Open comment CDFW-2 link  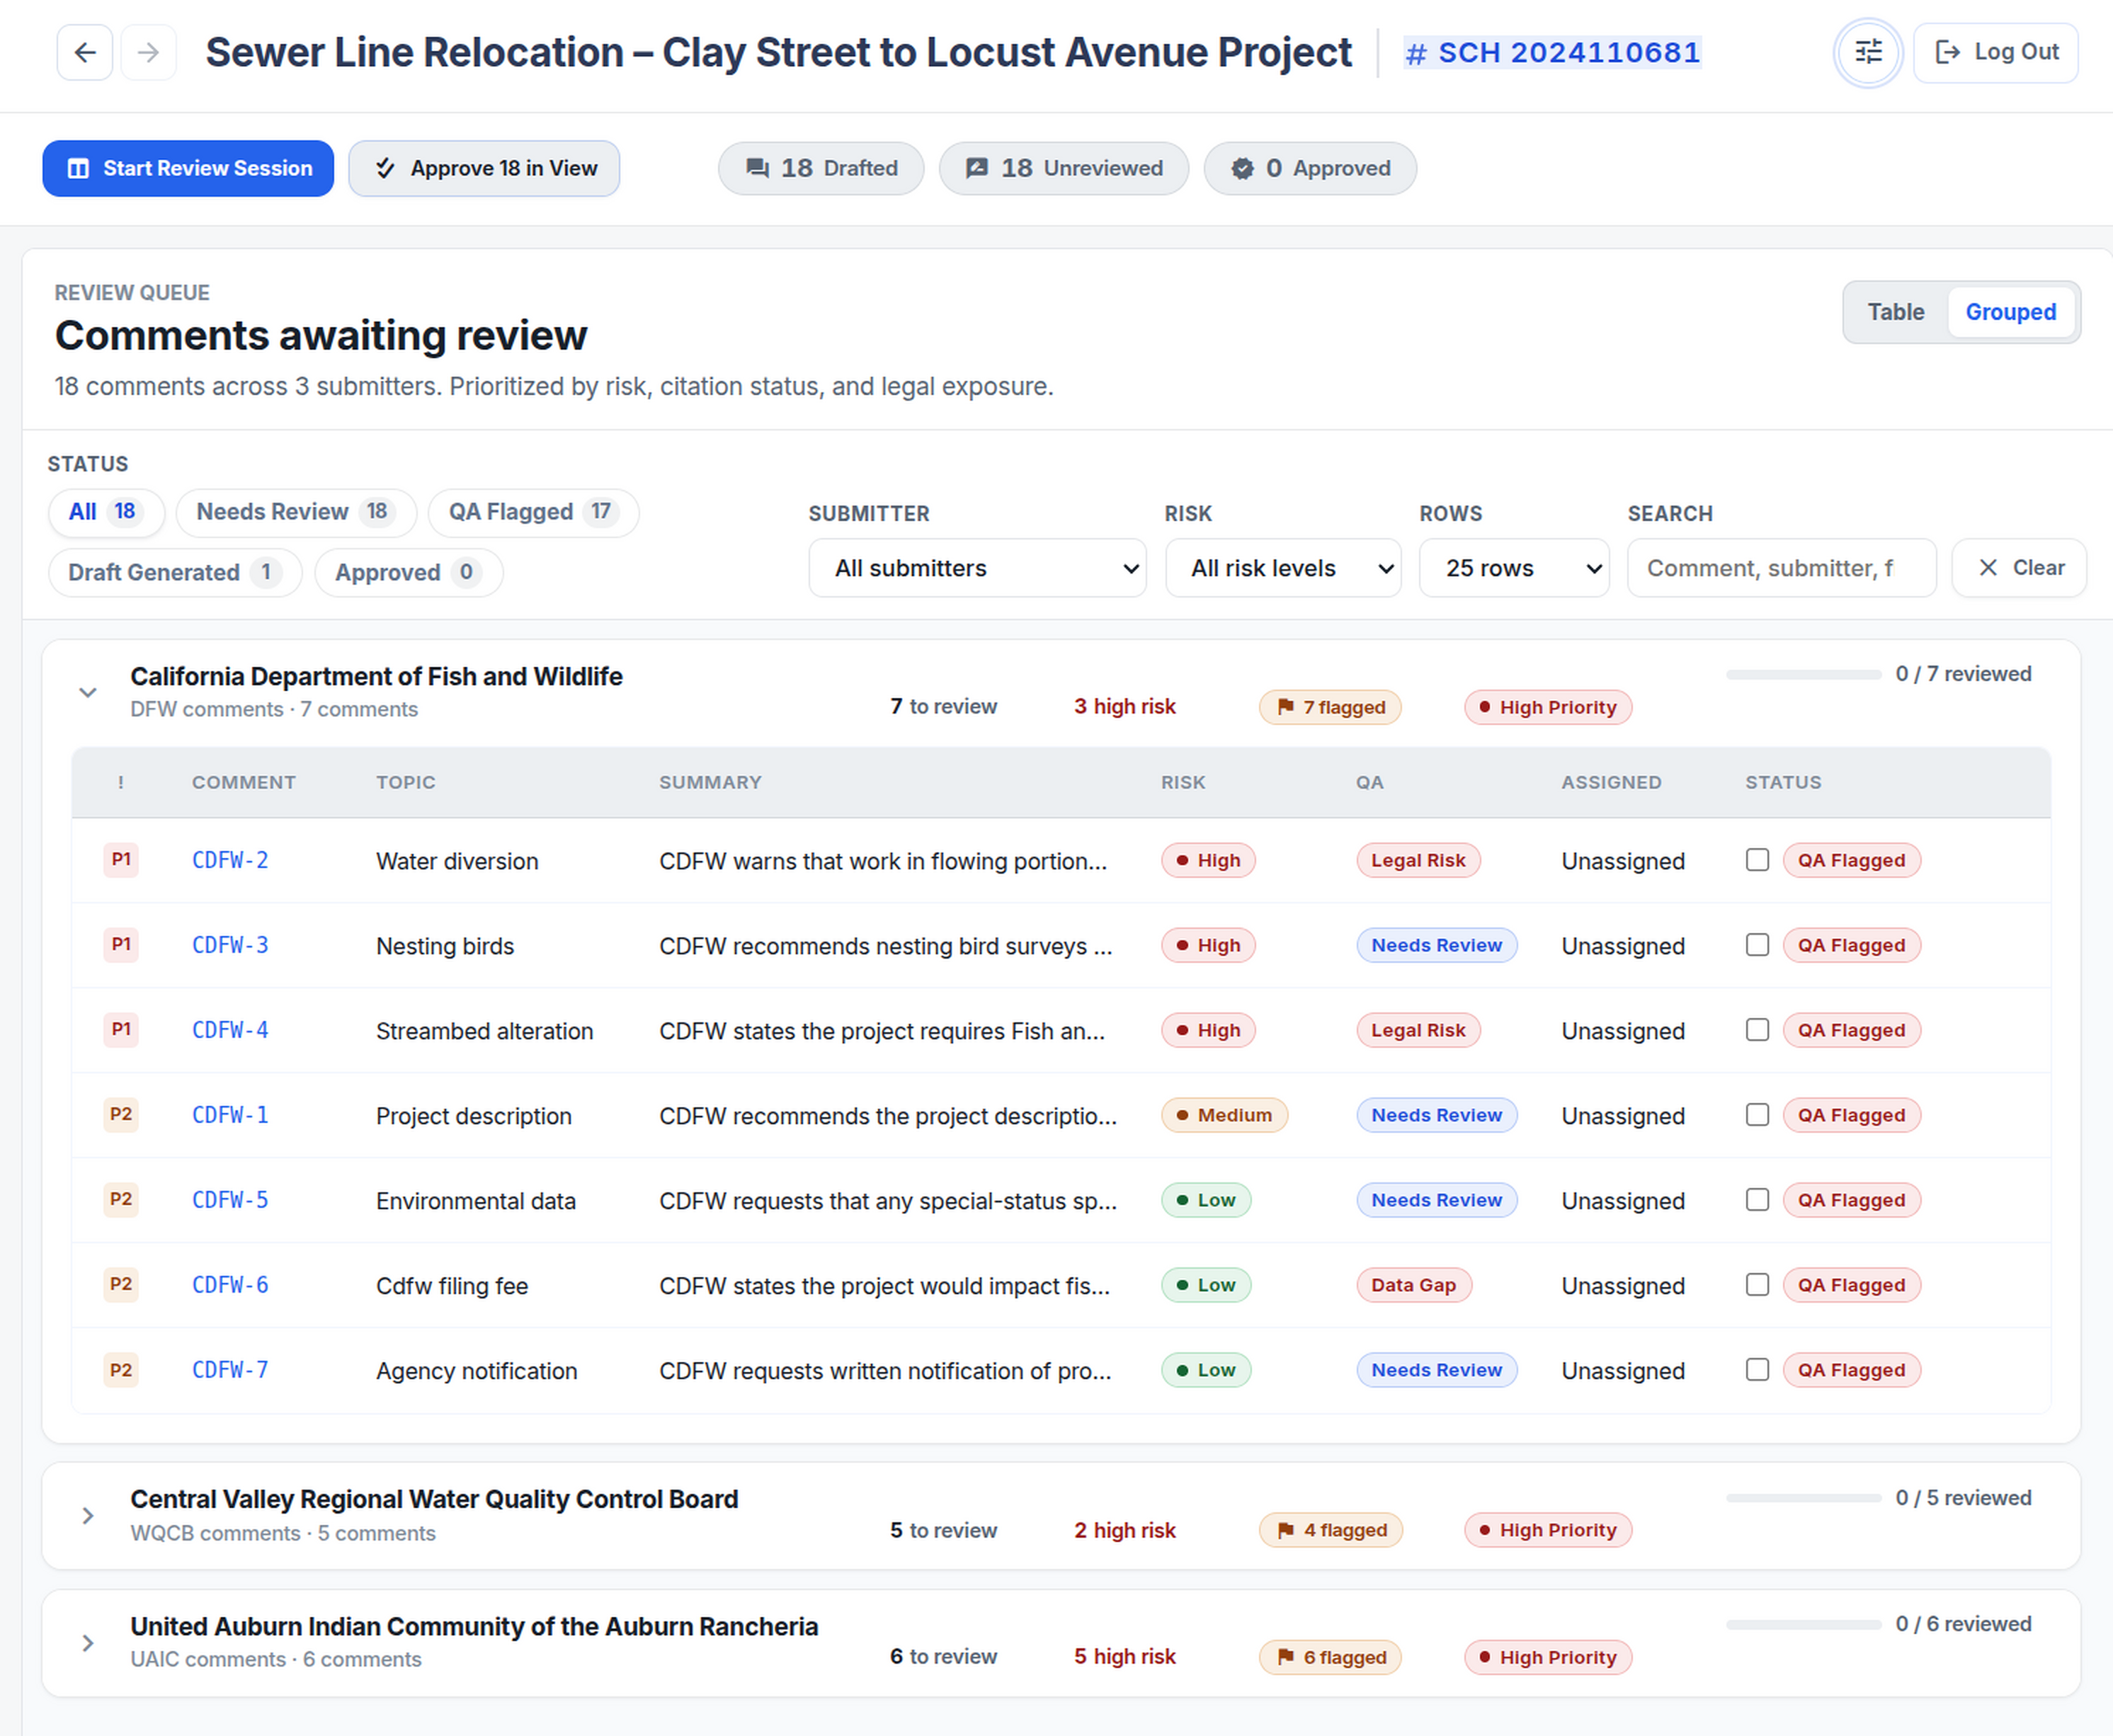coord(230,860)
